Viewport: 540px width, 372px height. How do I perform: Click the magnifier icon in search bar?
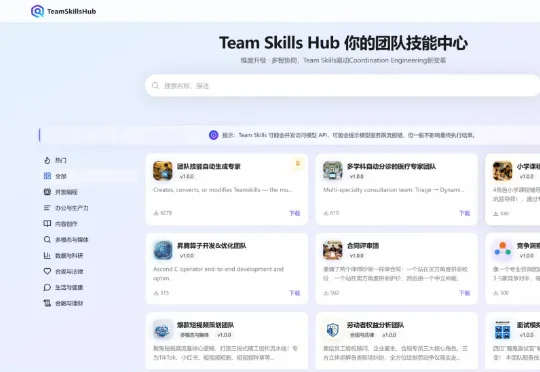coord(155,85)
